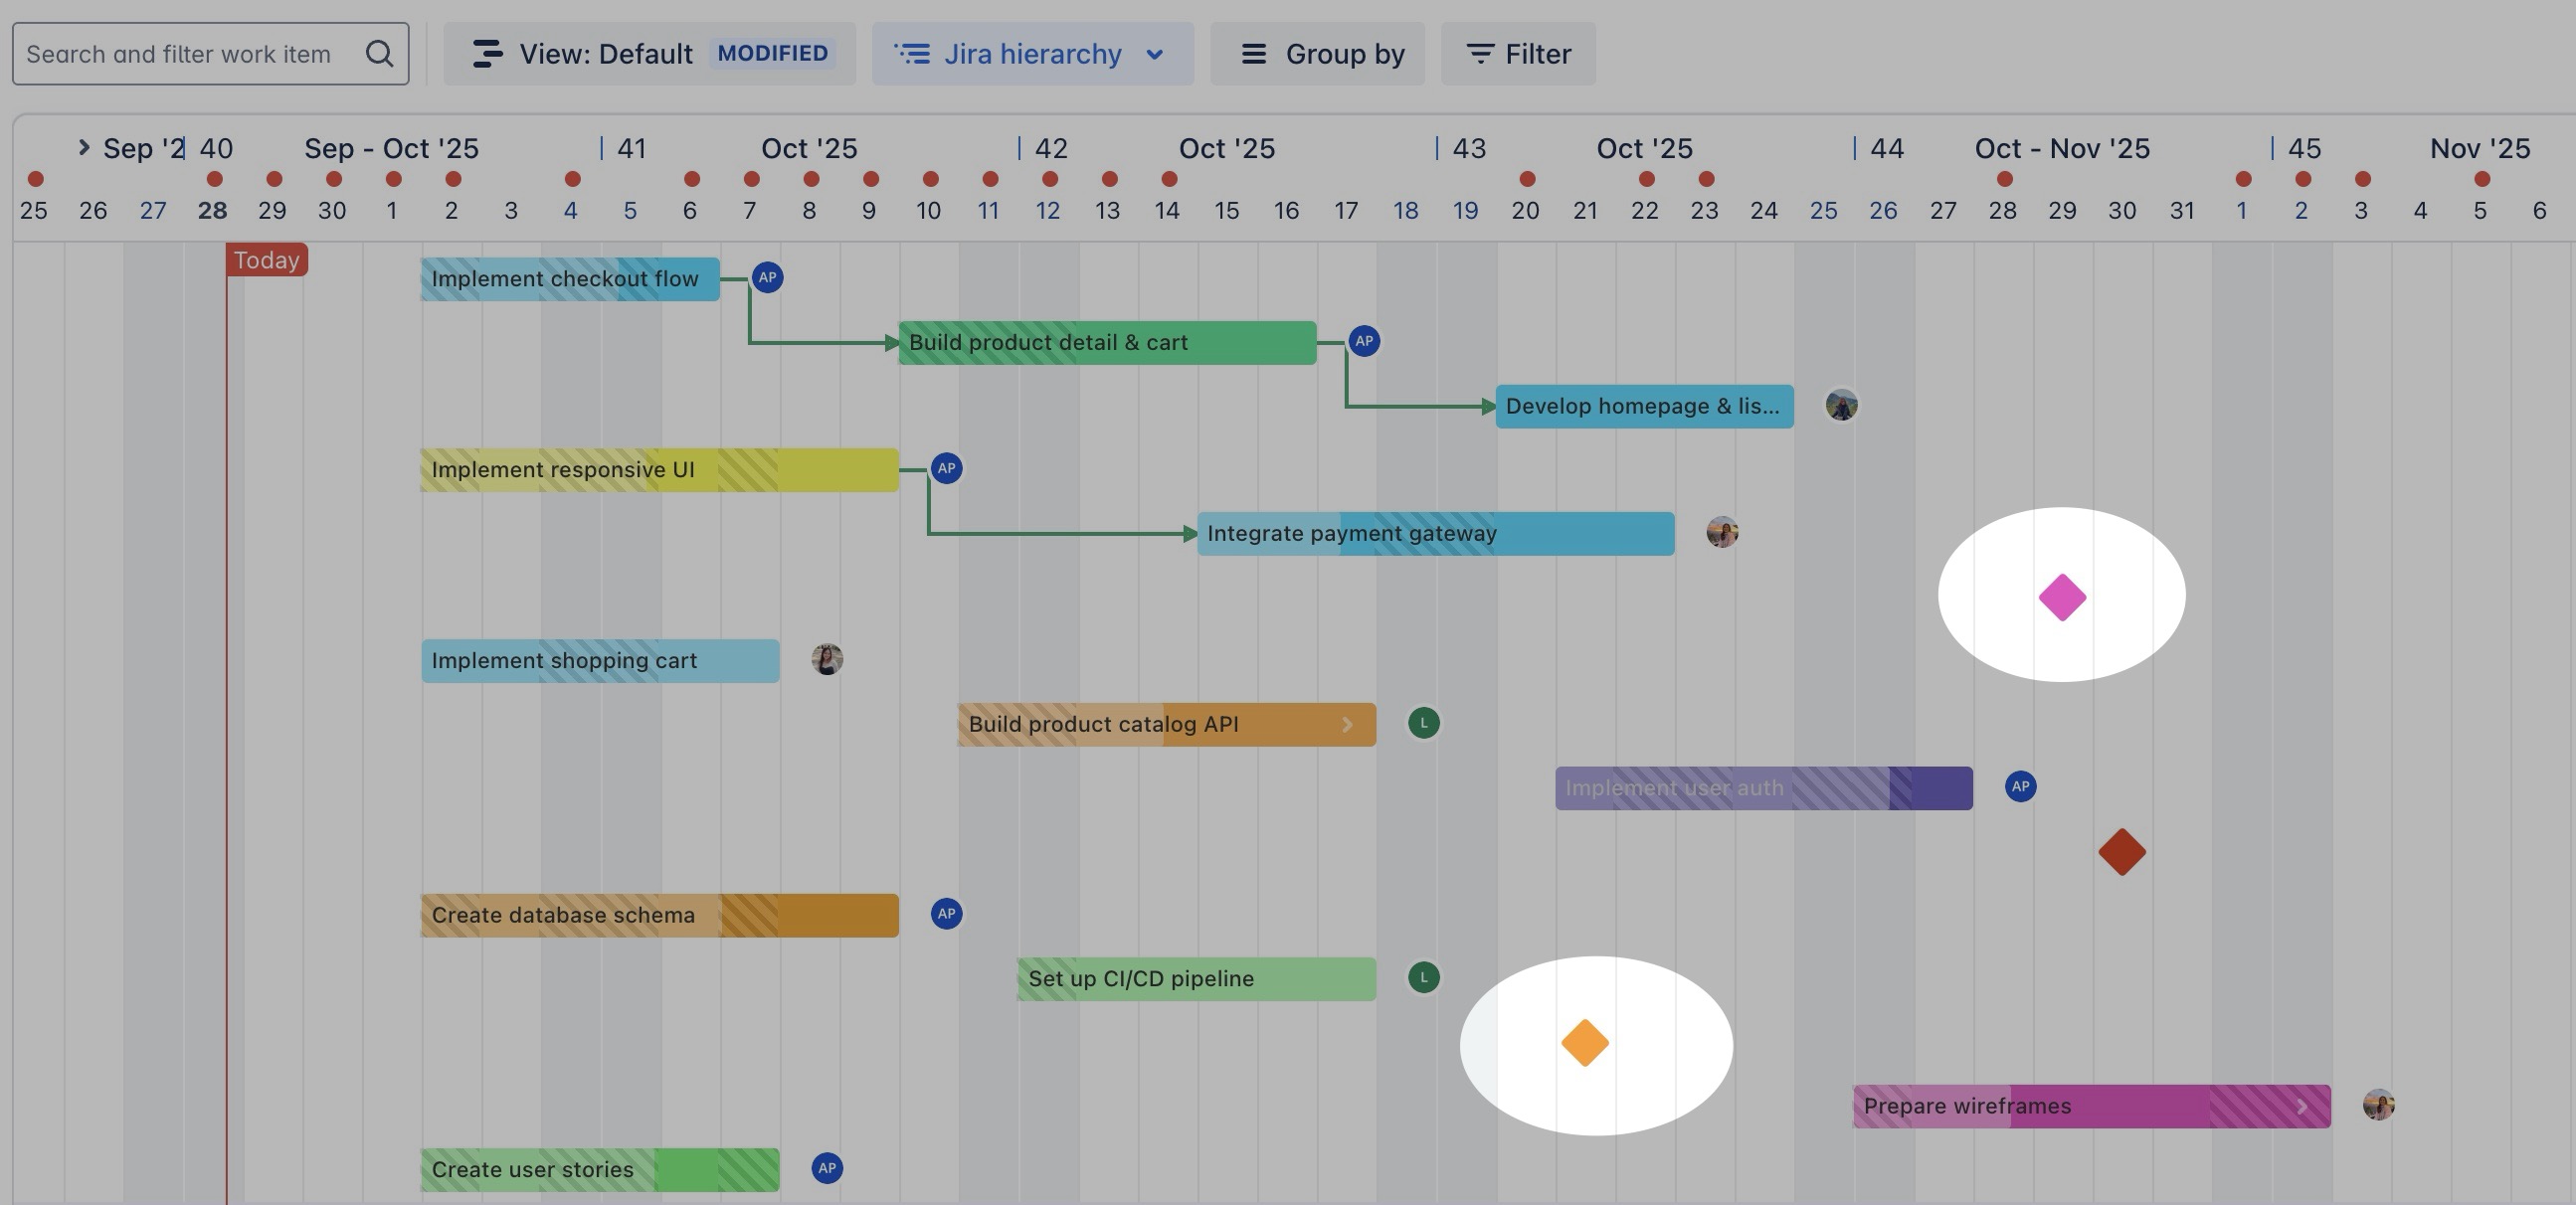Click L avatar beside Set up CI/CD pipeline
2576x1205 pixels.
pyautogui.click(x=1424, y=977)
